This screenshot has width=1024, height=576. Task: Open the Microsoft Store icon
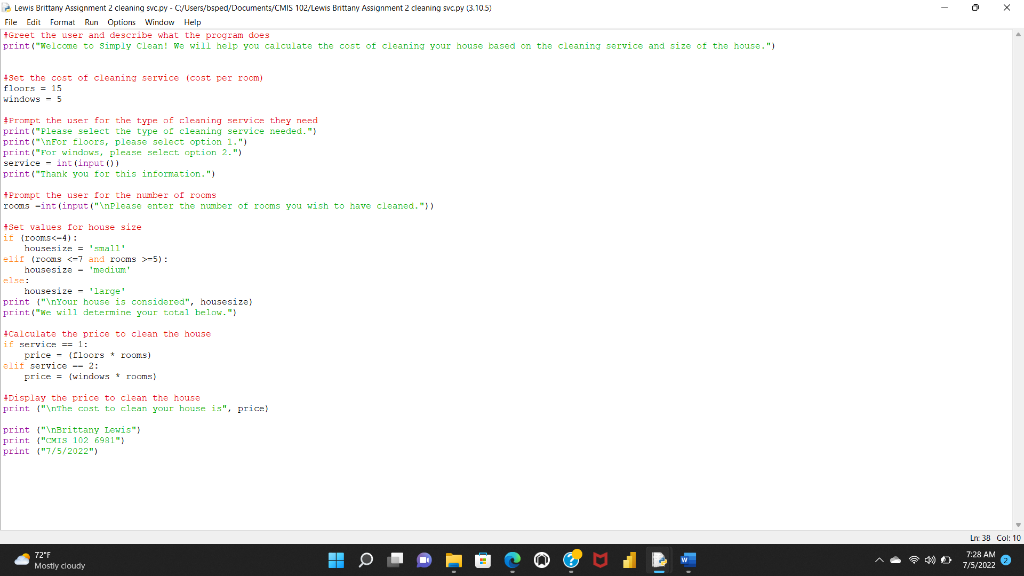pos(483,560)
